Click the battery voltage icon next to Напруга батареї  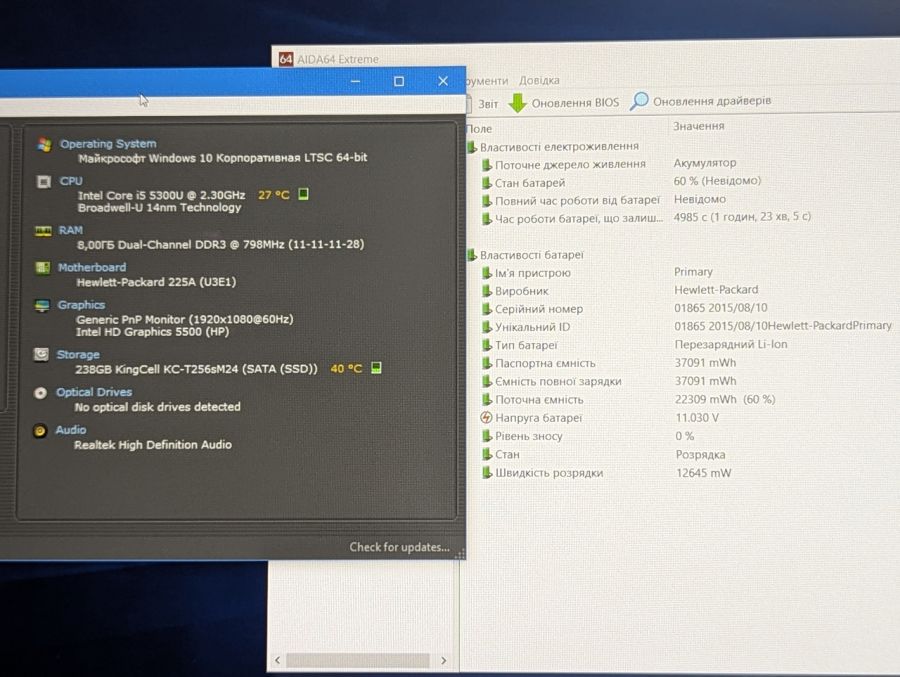click(486, 417)
